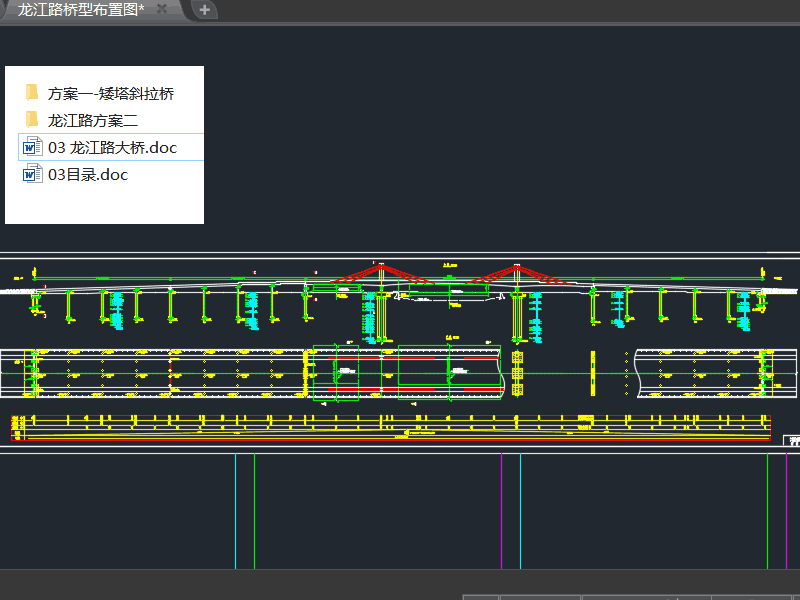Select the cyan vertical line in lower viewport

coord(520,510)
